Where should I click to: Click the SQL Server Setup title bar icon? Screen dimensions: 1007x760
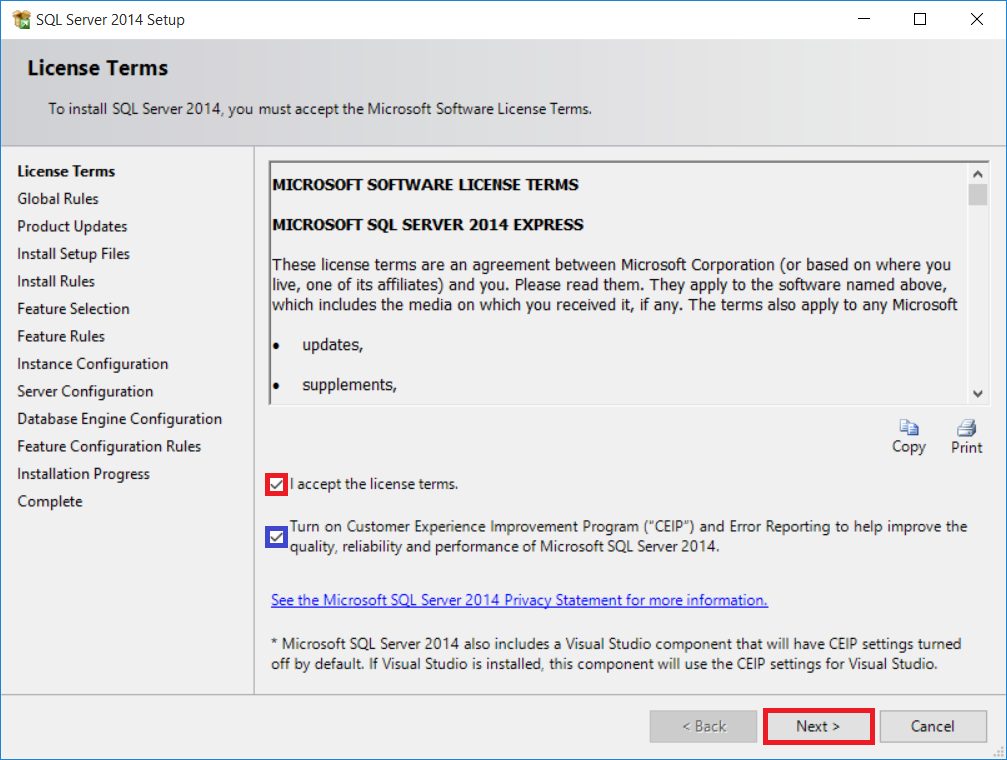pyautogui.click(x=21, y=19)
